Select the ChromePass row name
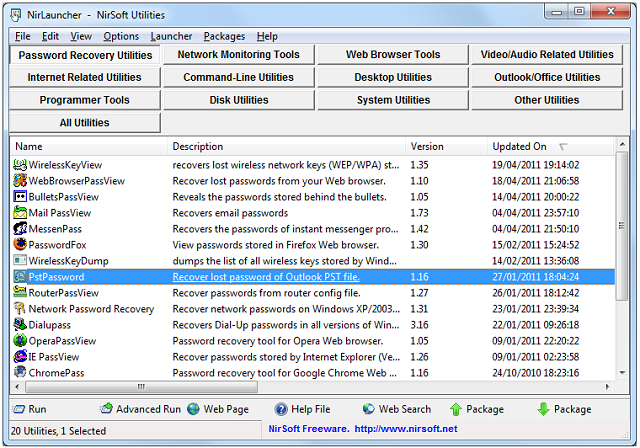This screenshot has height=448, width=640. tap(56, 373)
